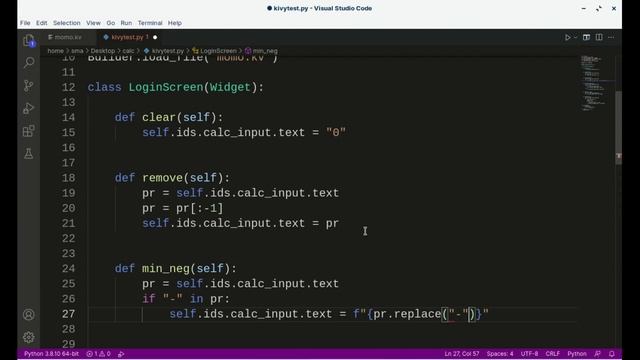Expand the run options dropdown arrow
Screen dimensions: 640x360
point(576,37)
